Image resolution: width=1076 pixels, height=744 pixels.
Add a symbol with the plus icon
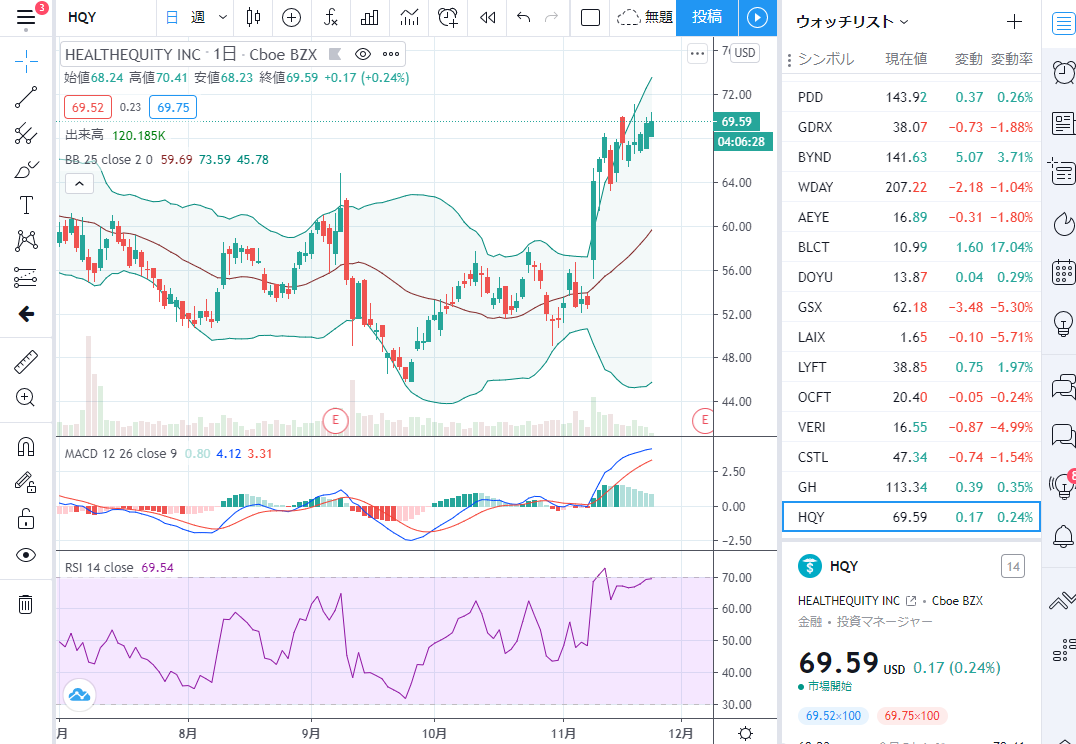[x=1014, y=22]
